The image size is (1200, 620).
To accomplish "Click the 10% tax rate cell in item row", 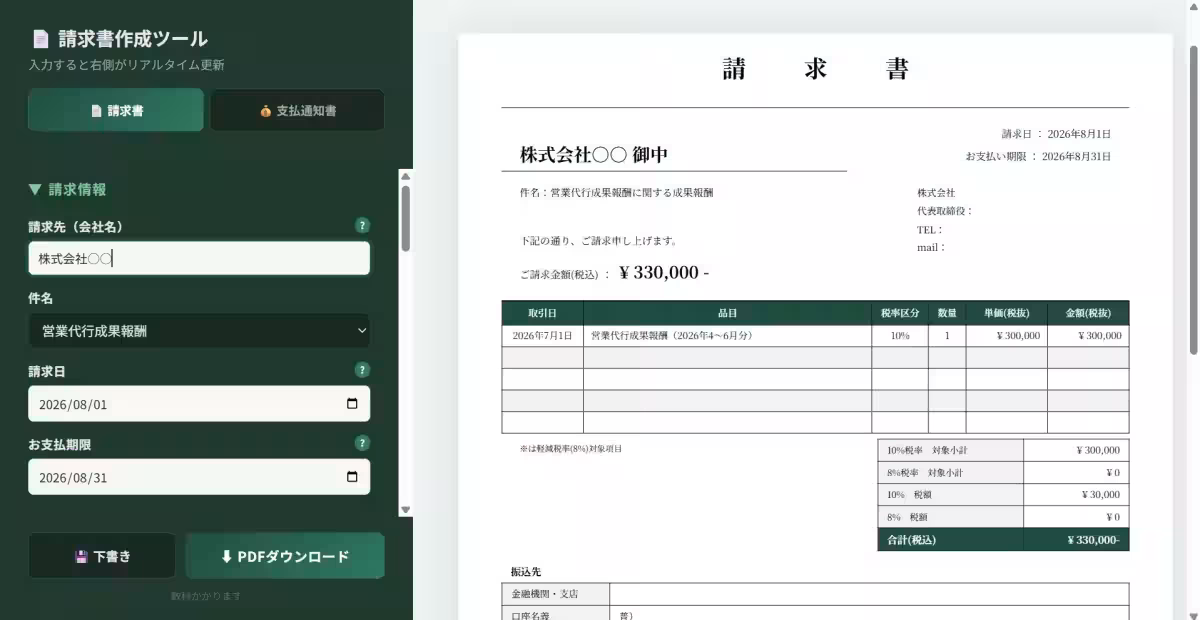I will click(900, 336).
